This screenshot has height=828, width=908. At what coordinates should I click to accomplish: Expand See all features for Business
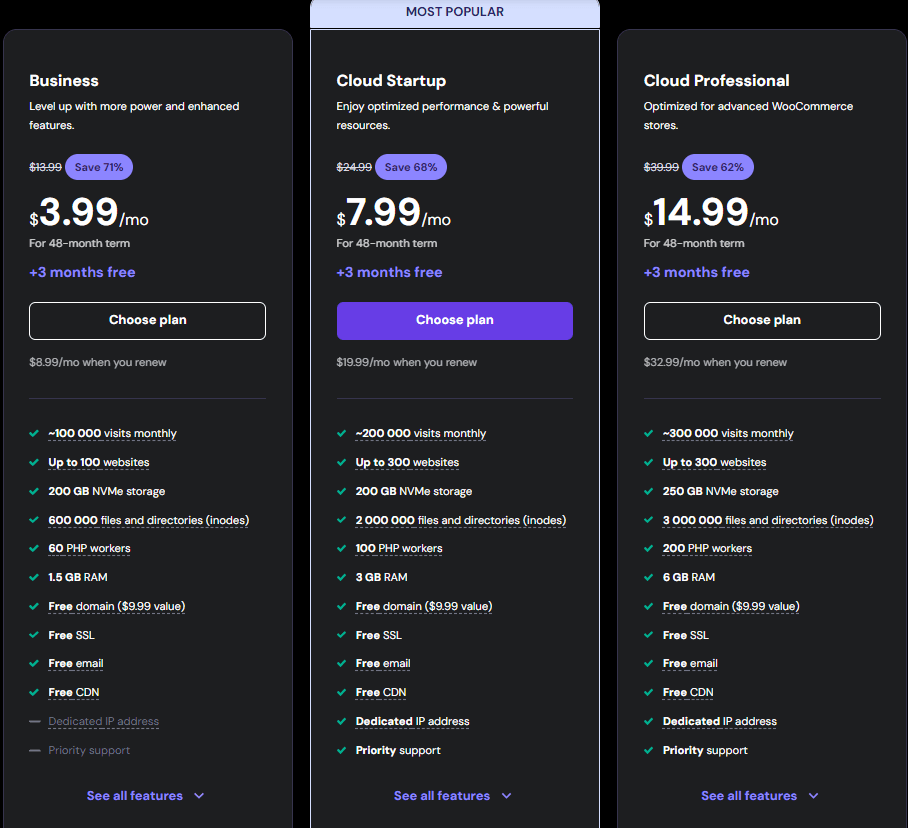click(x=145, y=796)
